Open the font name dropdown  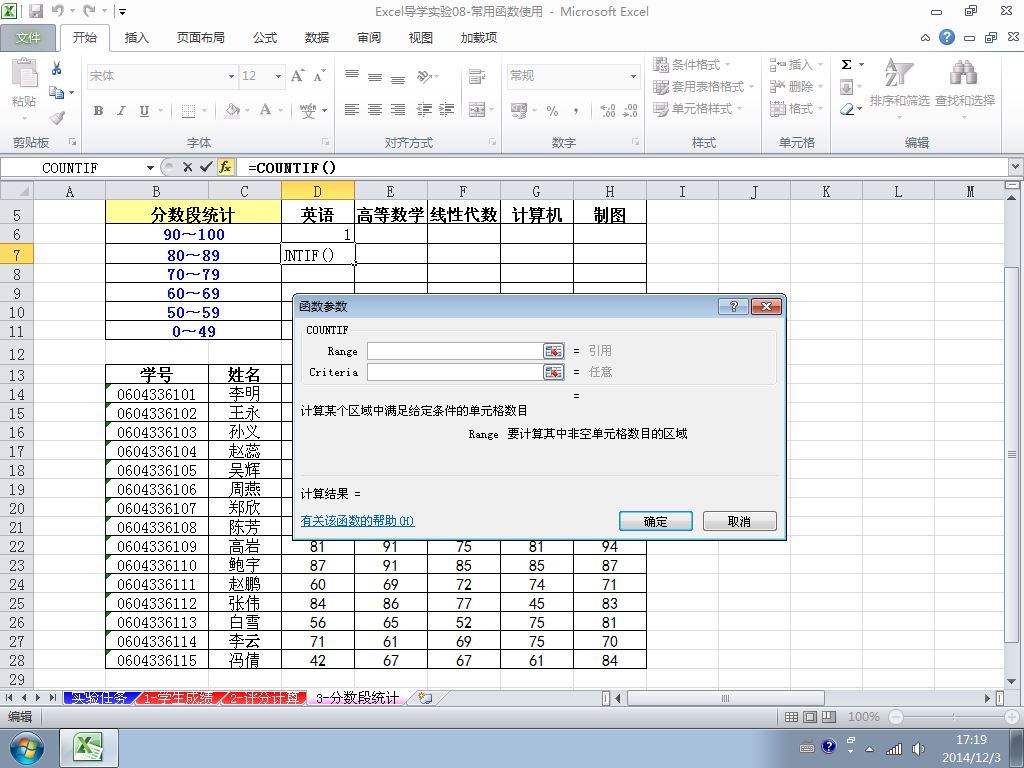231,76
